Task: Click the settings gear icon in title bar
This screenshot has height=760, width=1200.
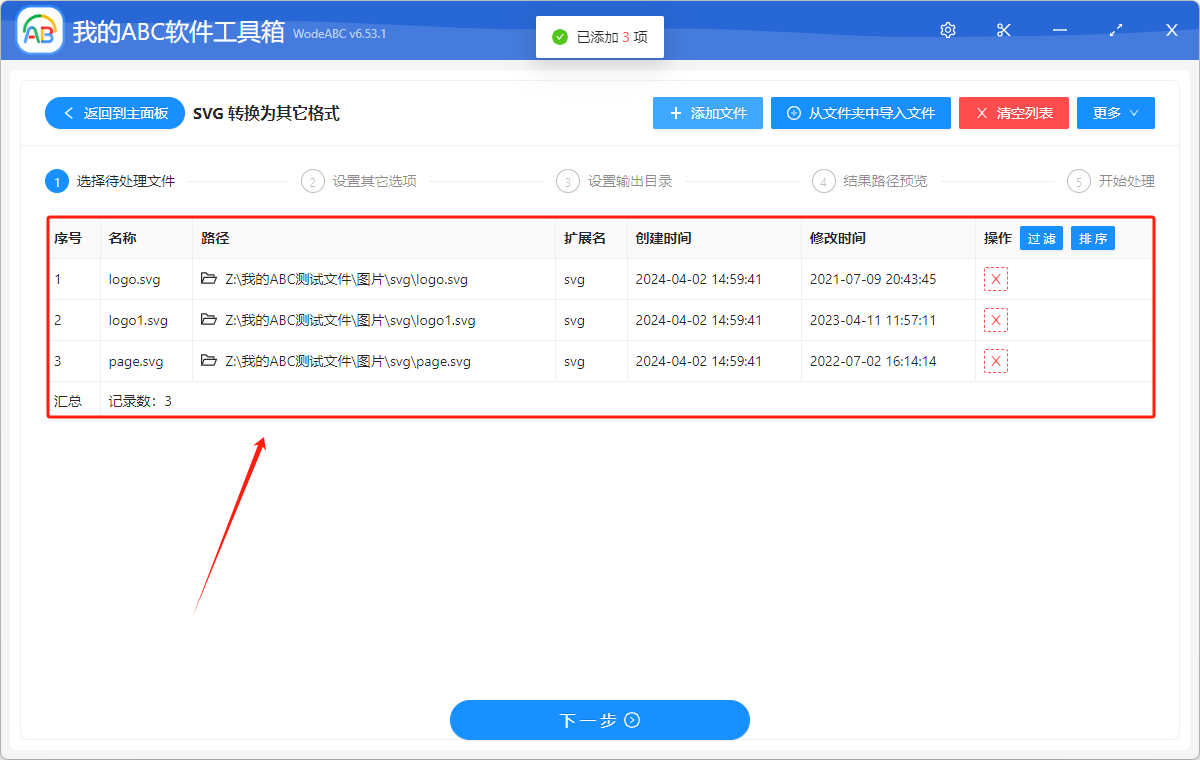Action: 948,30
